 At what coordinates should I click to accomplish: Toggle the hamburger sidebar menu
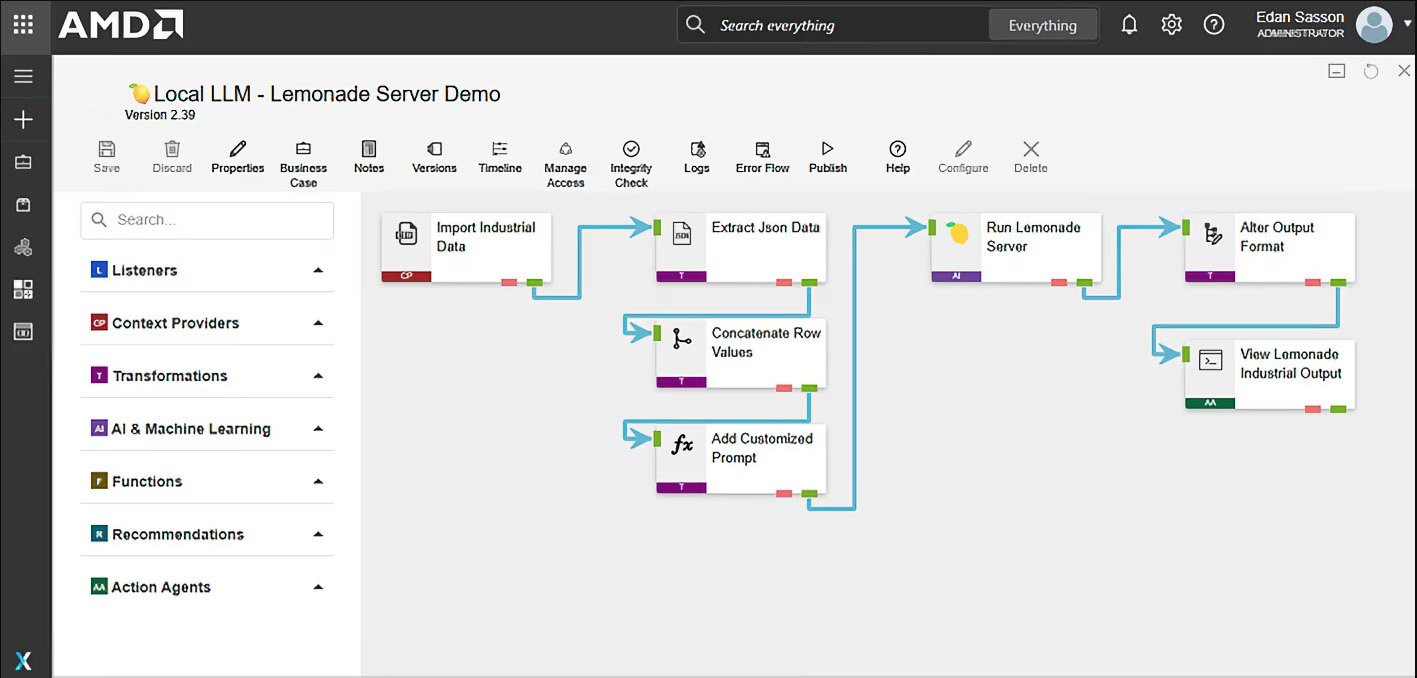pos(23,77)
